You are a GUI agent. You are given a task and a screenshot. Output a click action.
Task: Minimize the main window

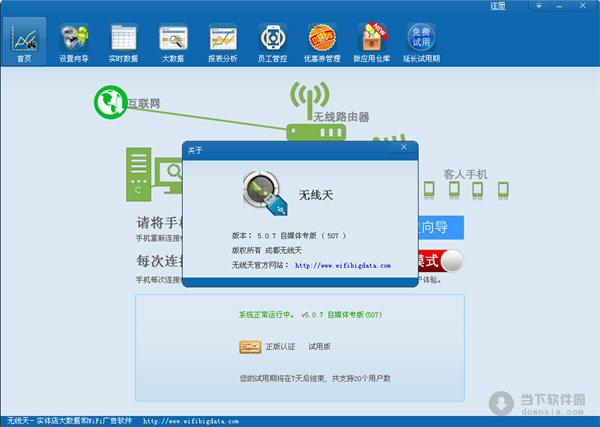[x=559, y=6]
